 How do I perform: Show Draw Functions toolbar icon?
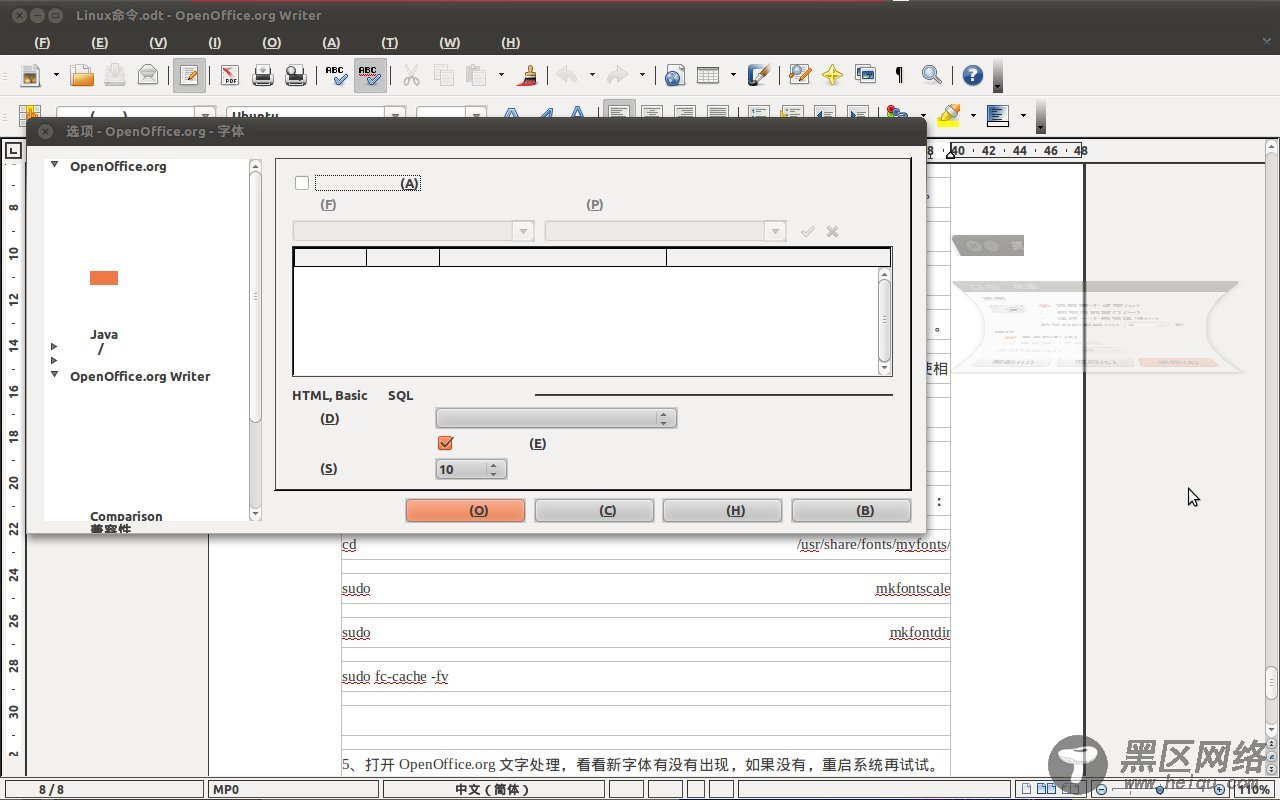[759, 75]
